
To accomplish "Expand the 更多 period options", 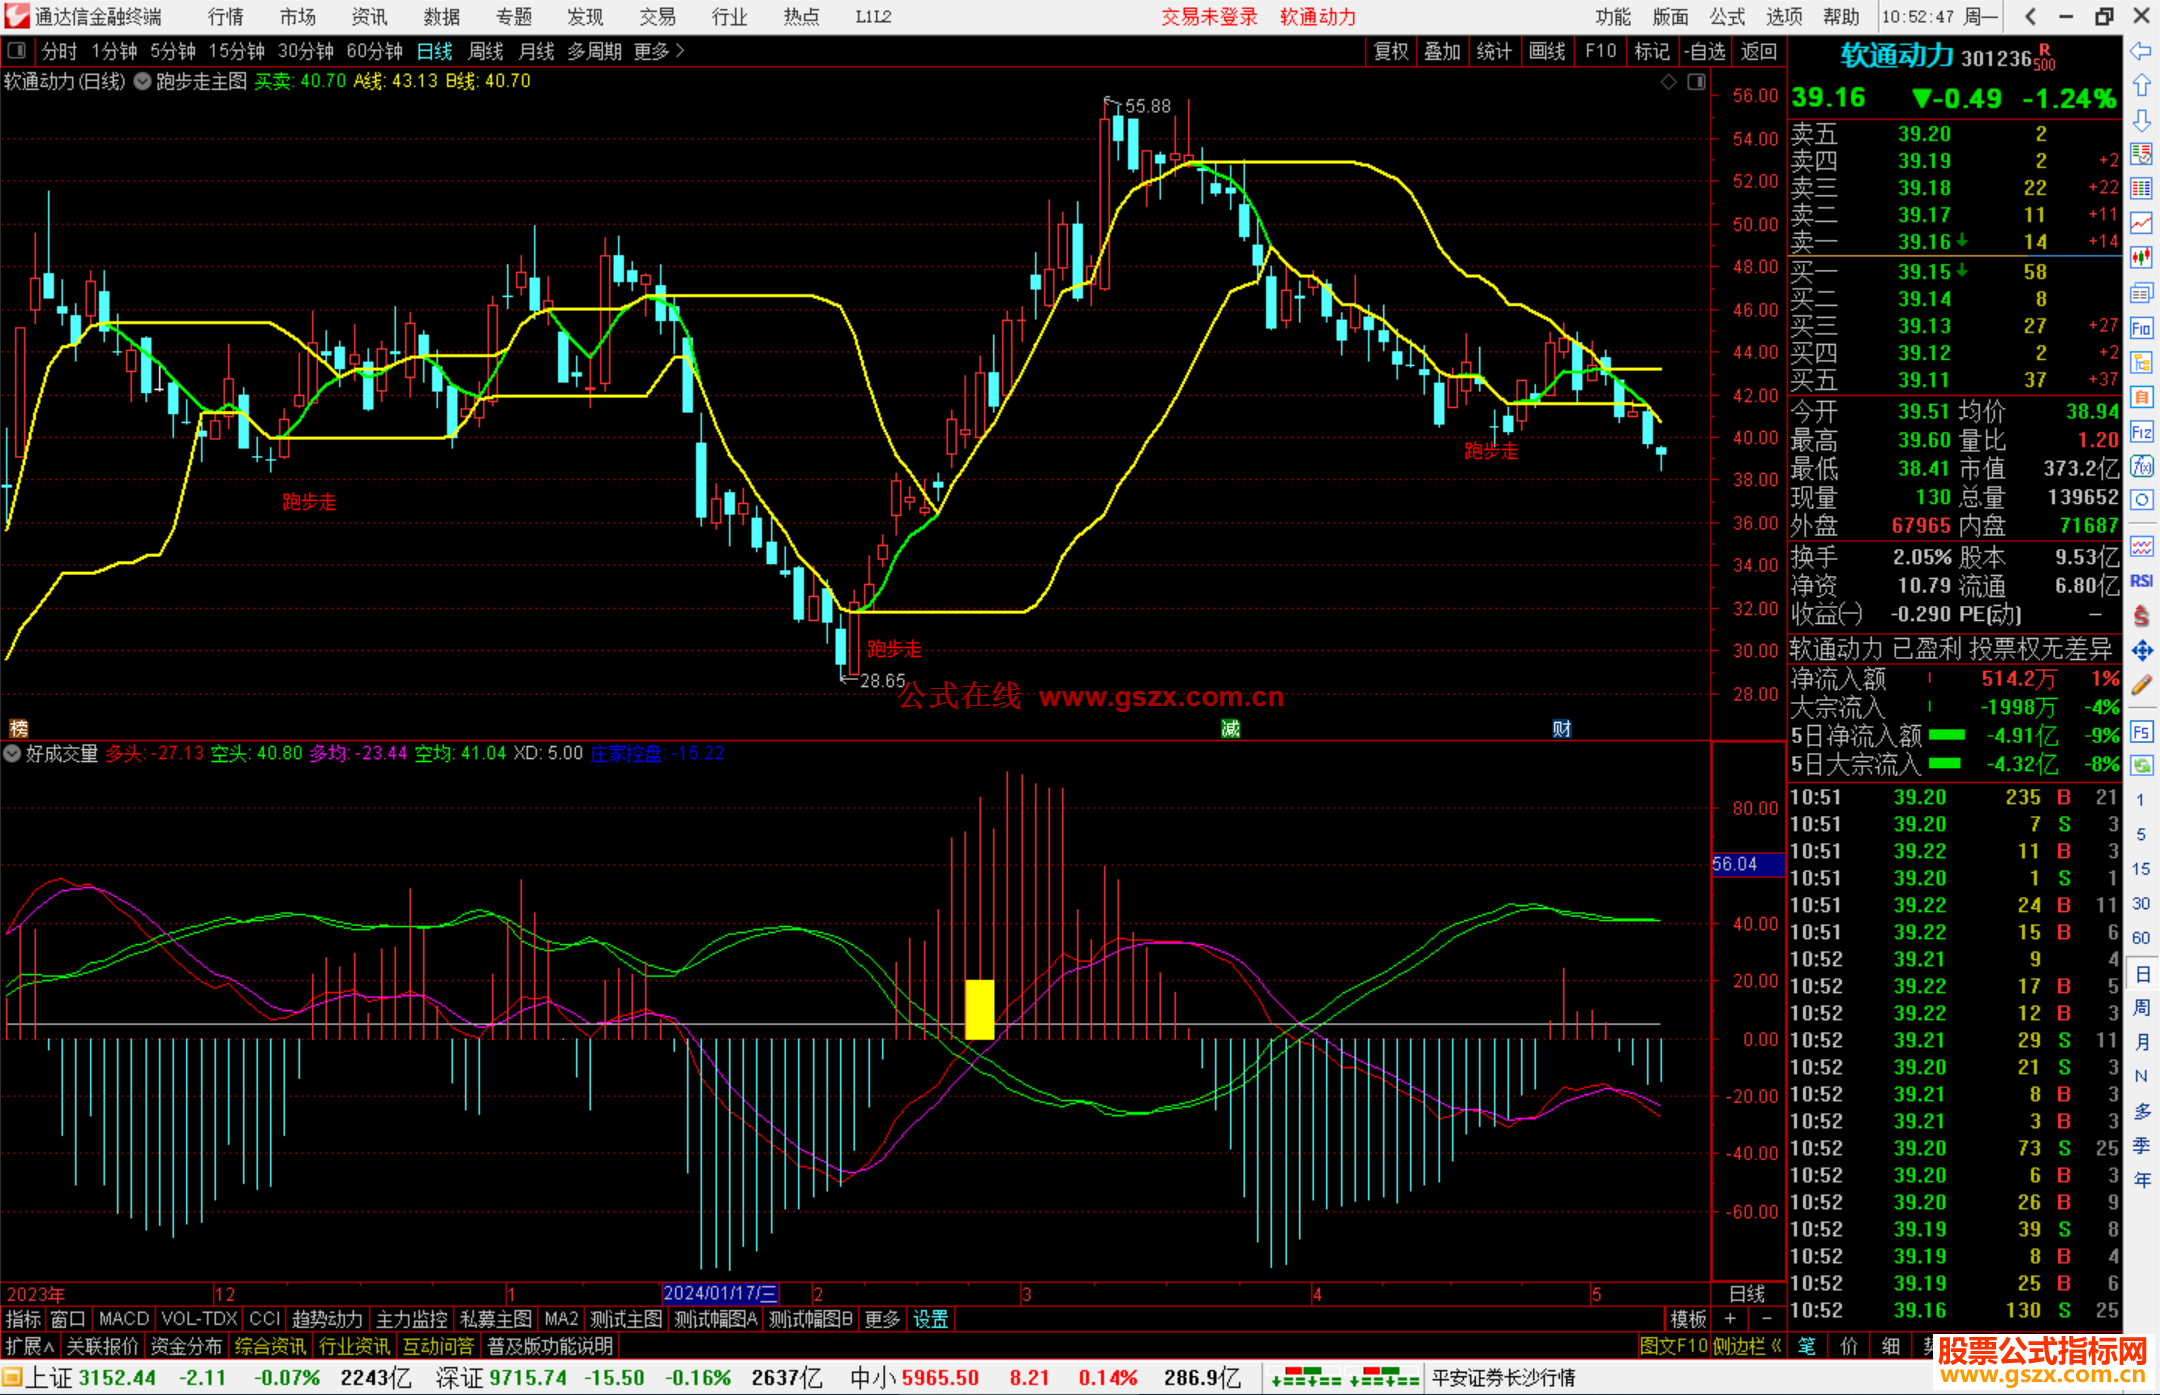I will click(658, 51).
